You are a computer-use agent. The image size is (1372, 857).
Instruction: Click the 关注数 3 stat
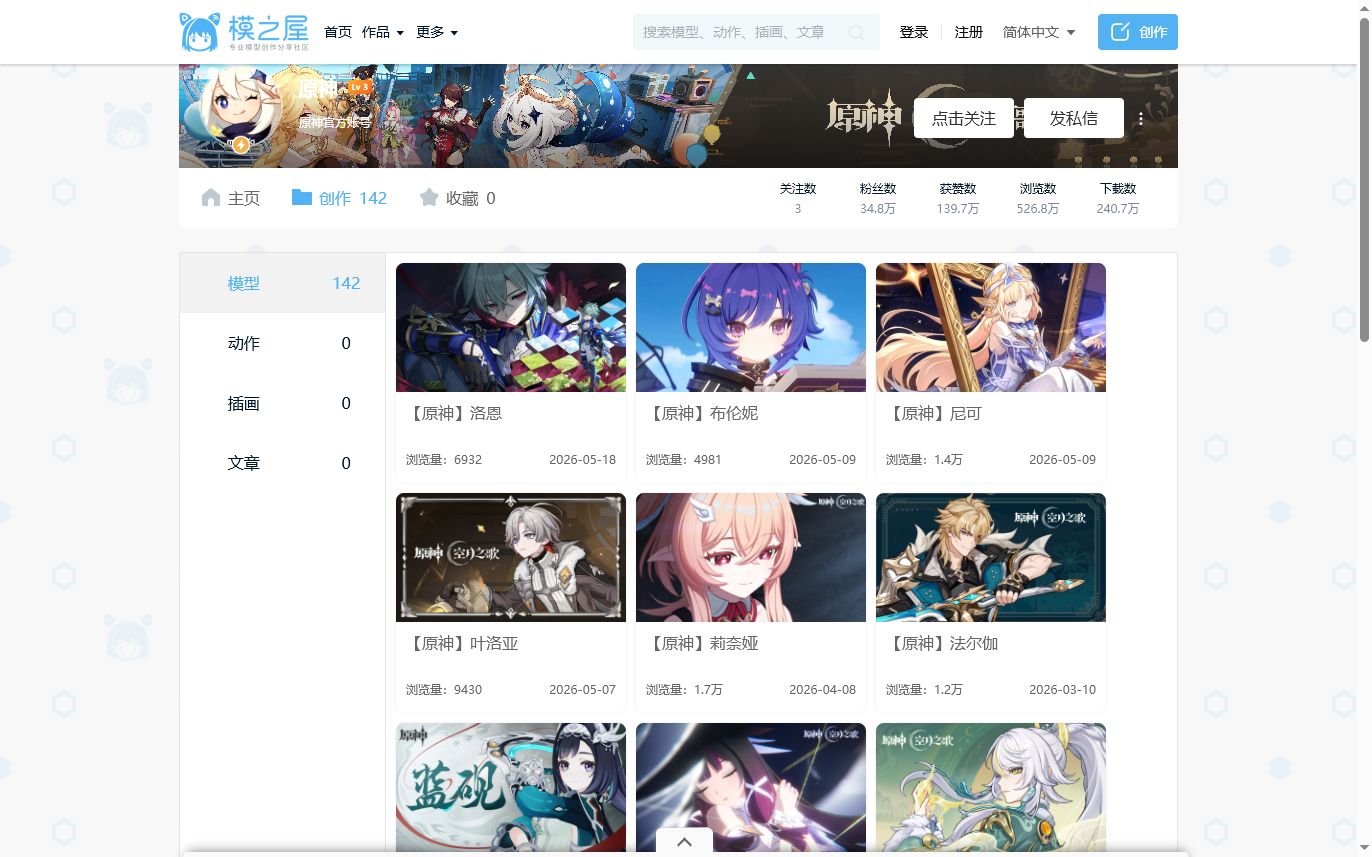point(798,198)
